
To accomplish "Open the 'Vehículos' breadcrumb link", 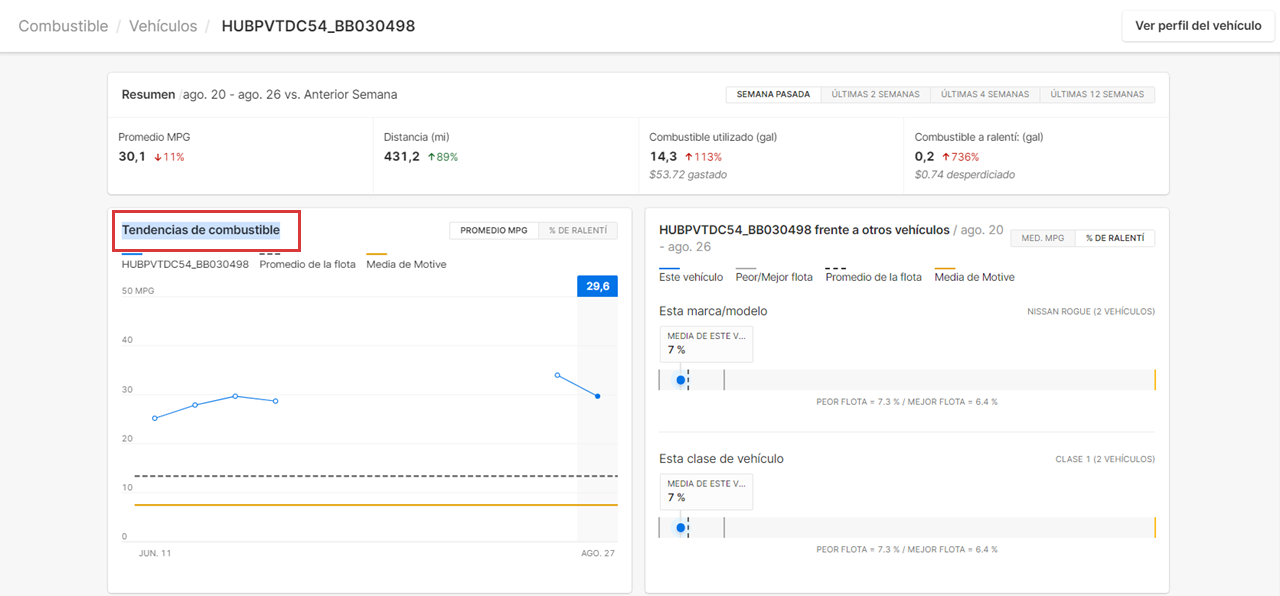I will tap(163, 26).
